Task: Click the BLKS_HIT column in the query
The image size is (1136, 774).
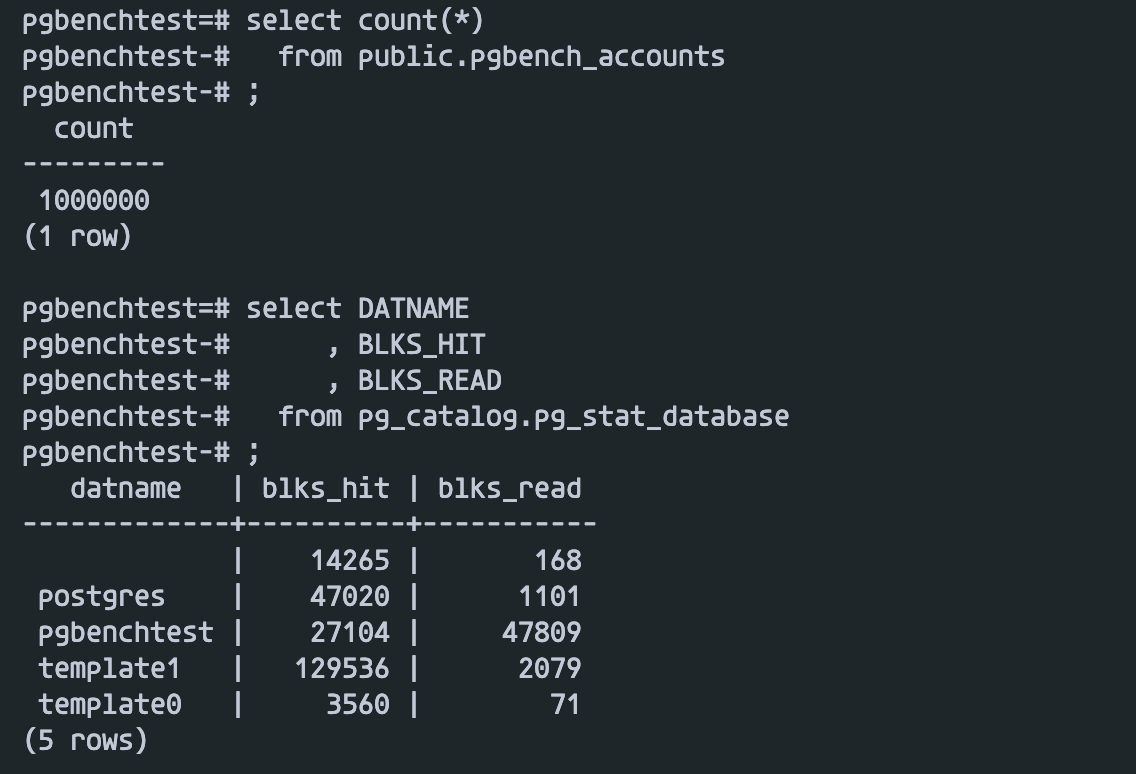Action: click(421, 344)
